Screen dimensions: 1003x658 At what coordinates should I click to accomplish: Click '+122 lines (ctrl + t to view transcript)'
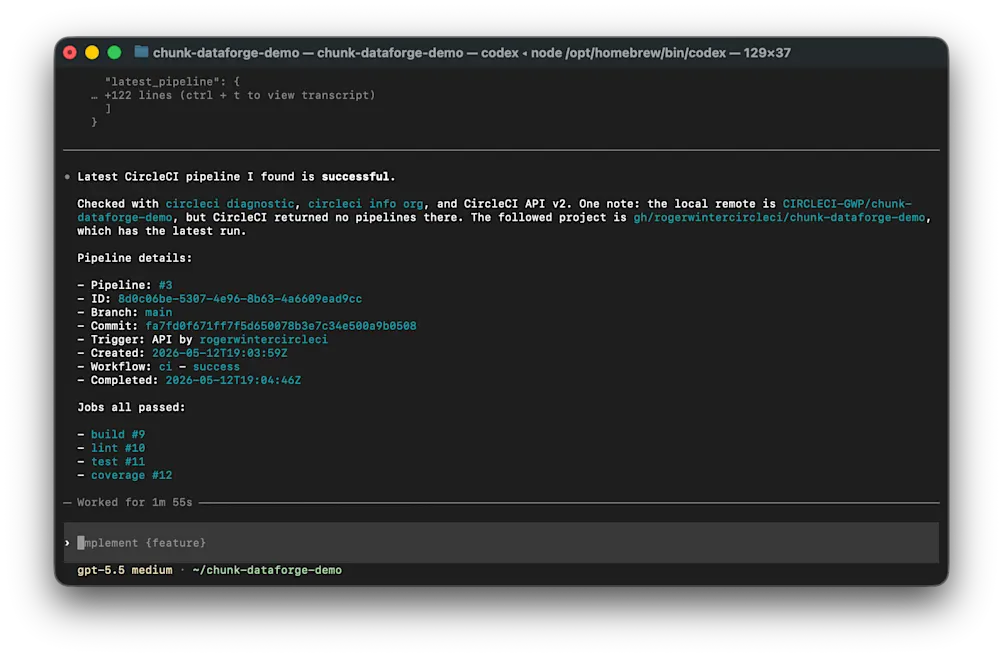240,95
